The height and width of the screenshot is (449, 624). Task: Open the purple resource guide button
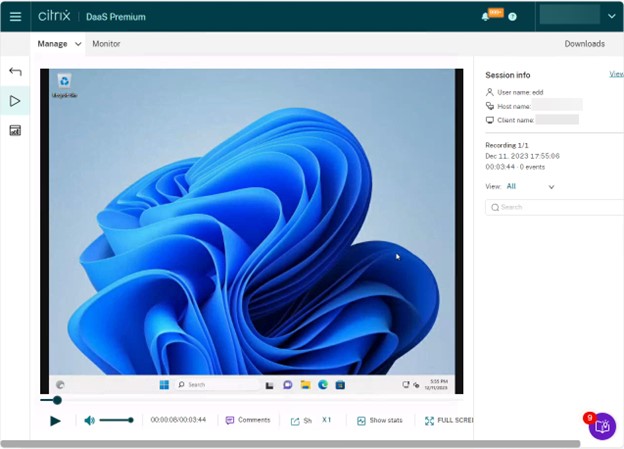[x=602, y=426]
